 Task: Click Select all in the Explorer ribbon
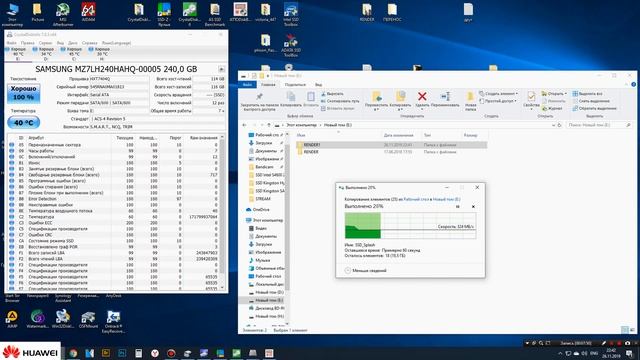[587, 93]
